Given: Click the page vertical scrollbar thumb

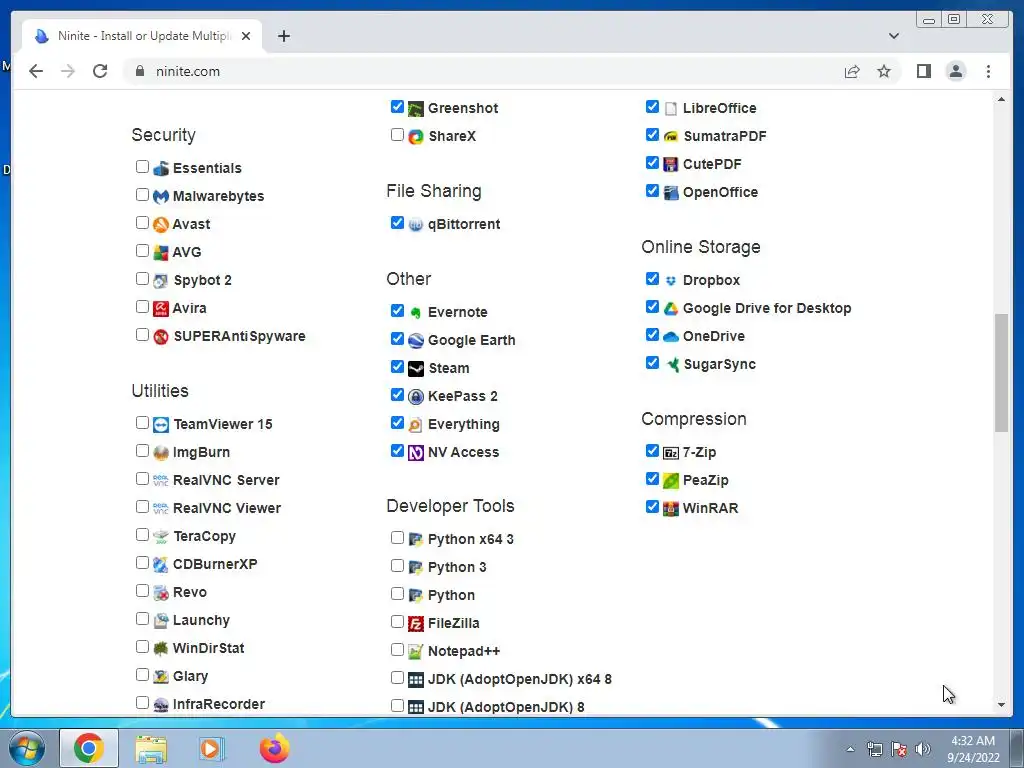Looking at the screenshot, I should tap(1001, 373).
